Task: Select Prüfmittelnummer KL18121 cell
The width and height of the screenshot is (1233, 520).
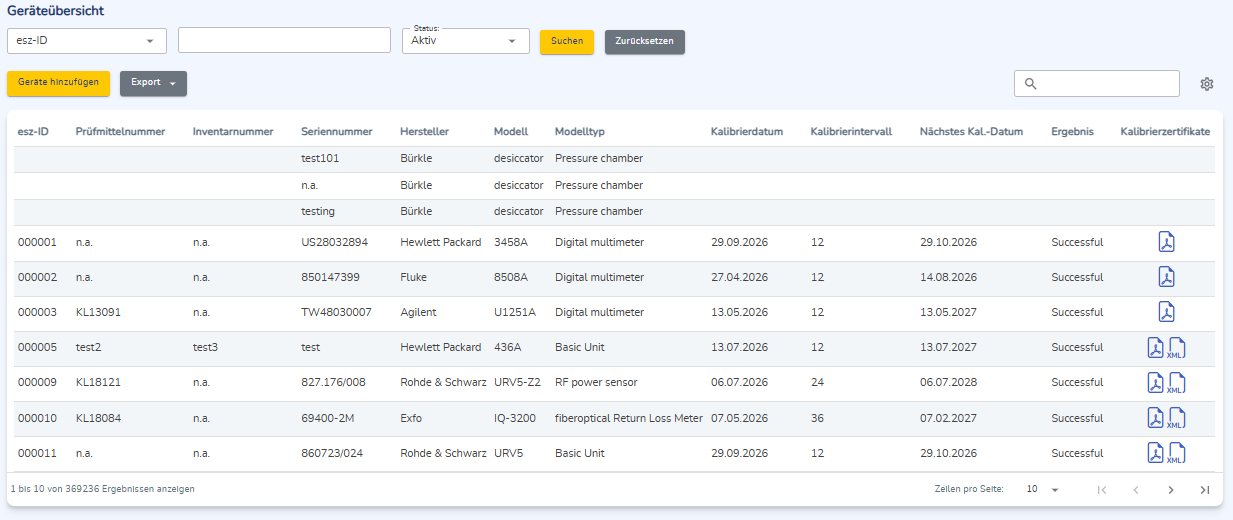Action: (x=98, y=383)
